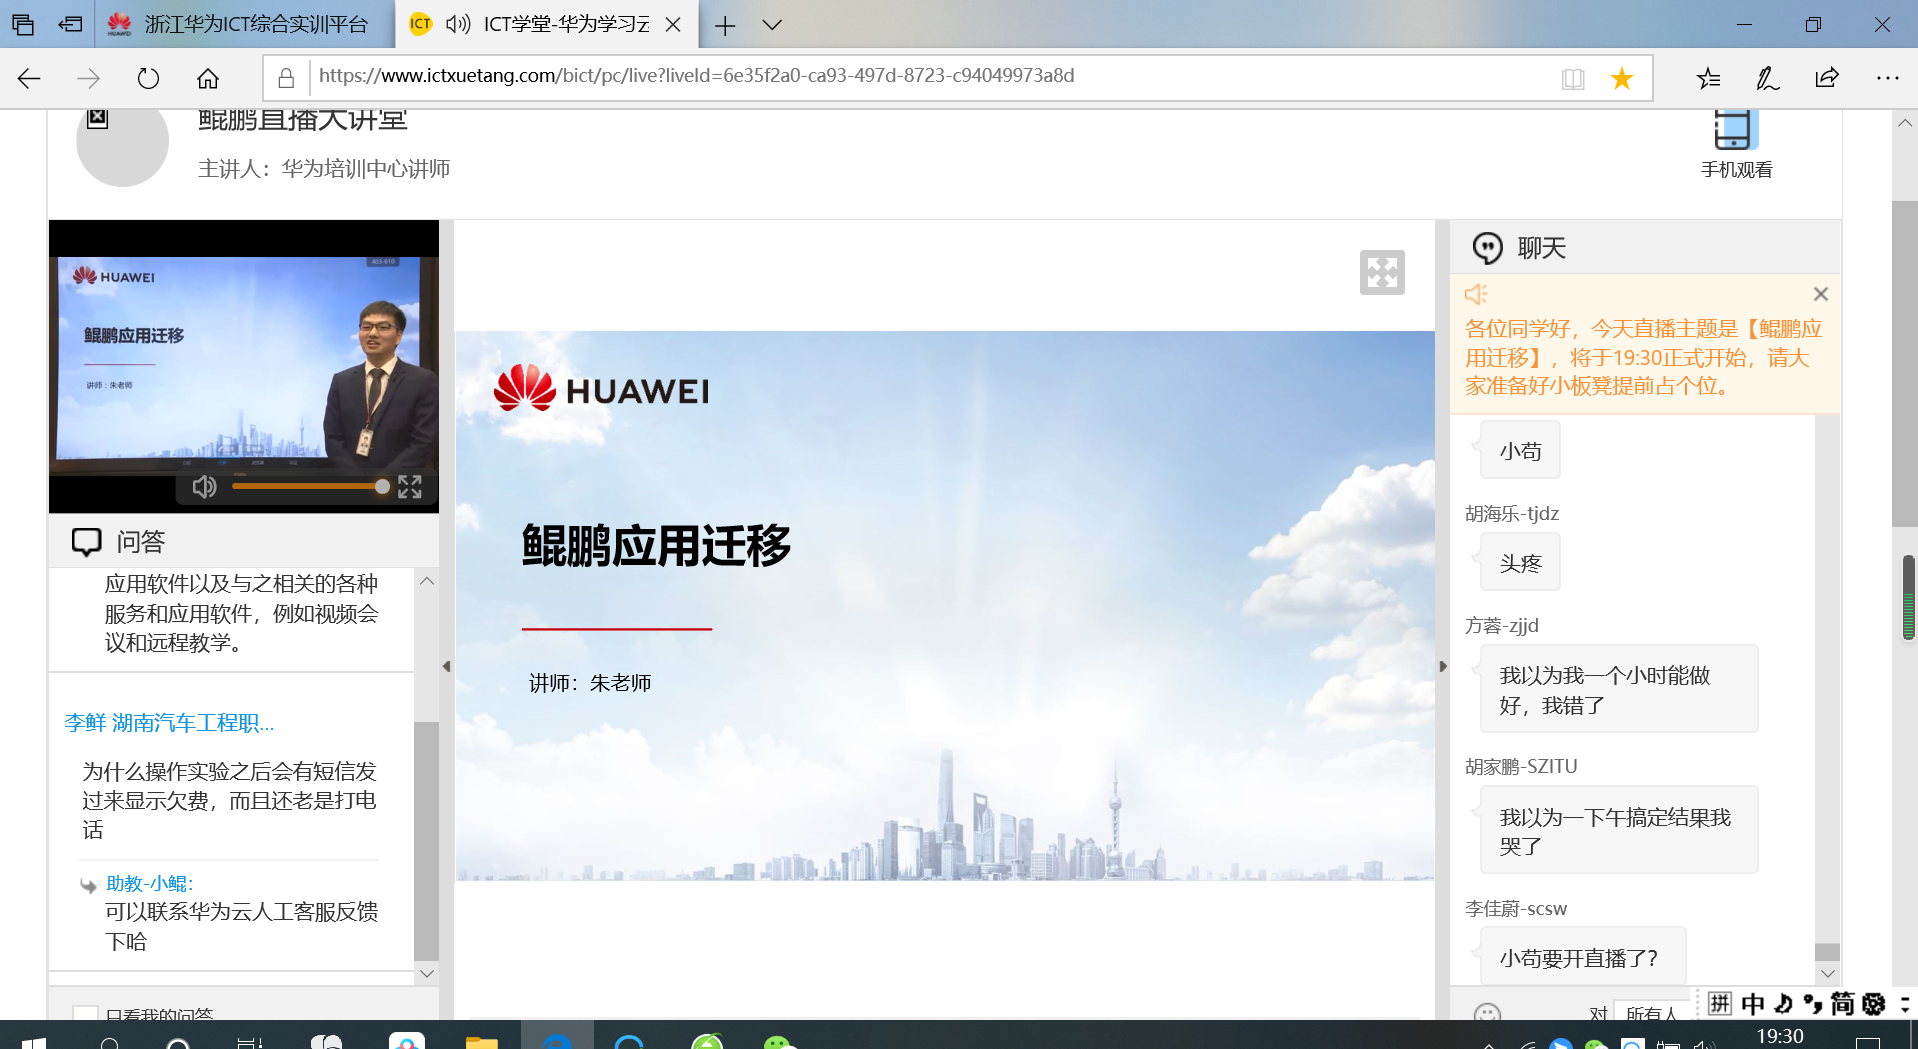Maximize the slide presentation area

[1381, 272]
